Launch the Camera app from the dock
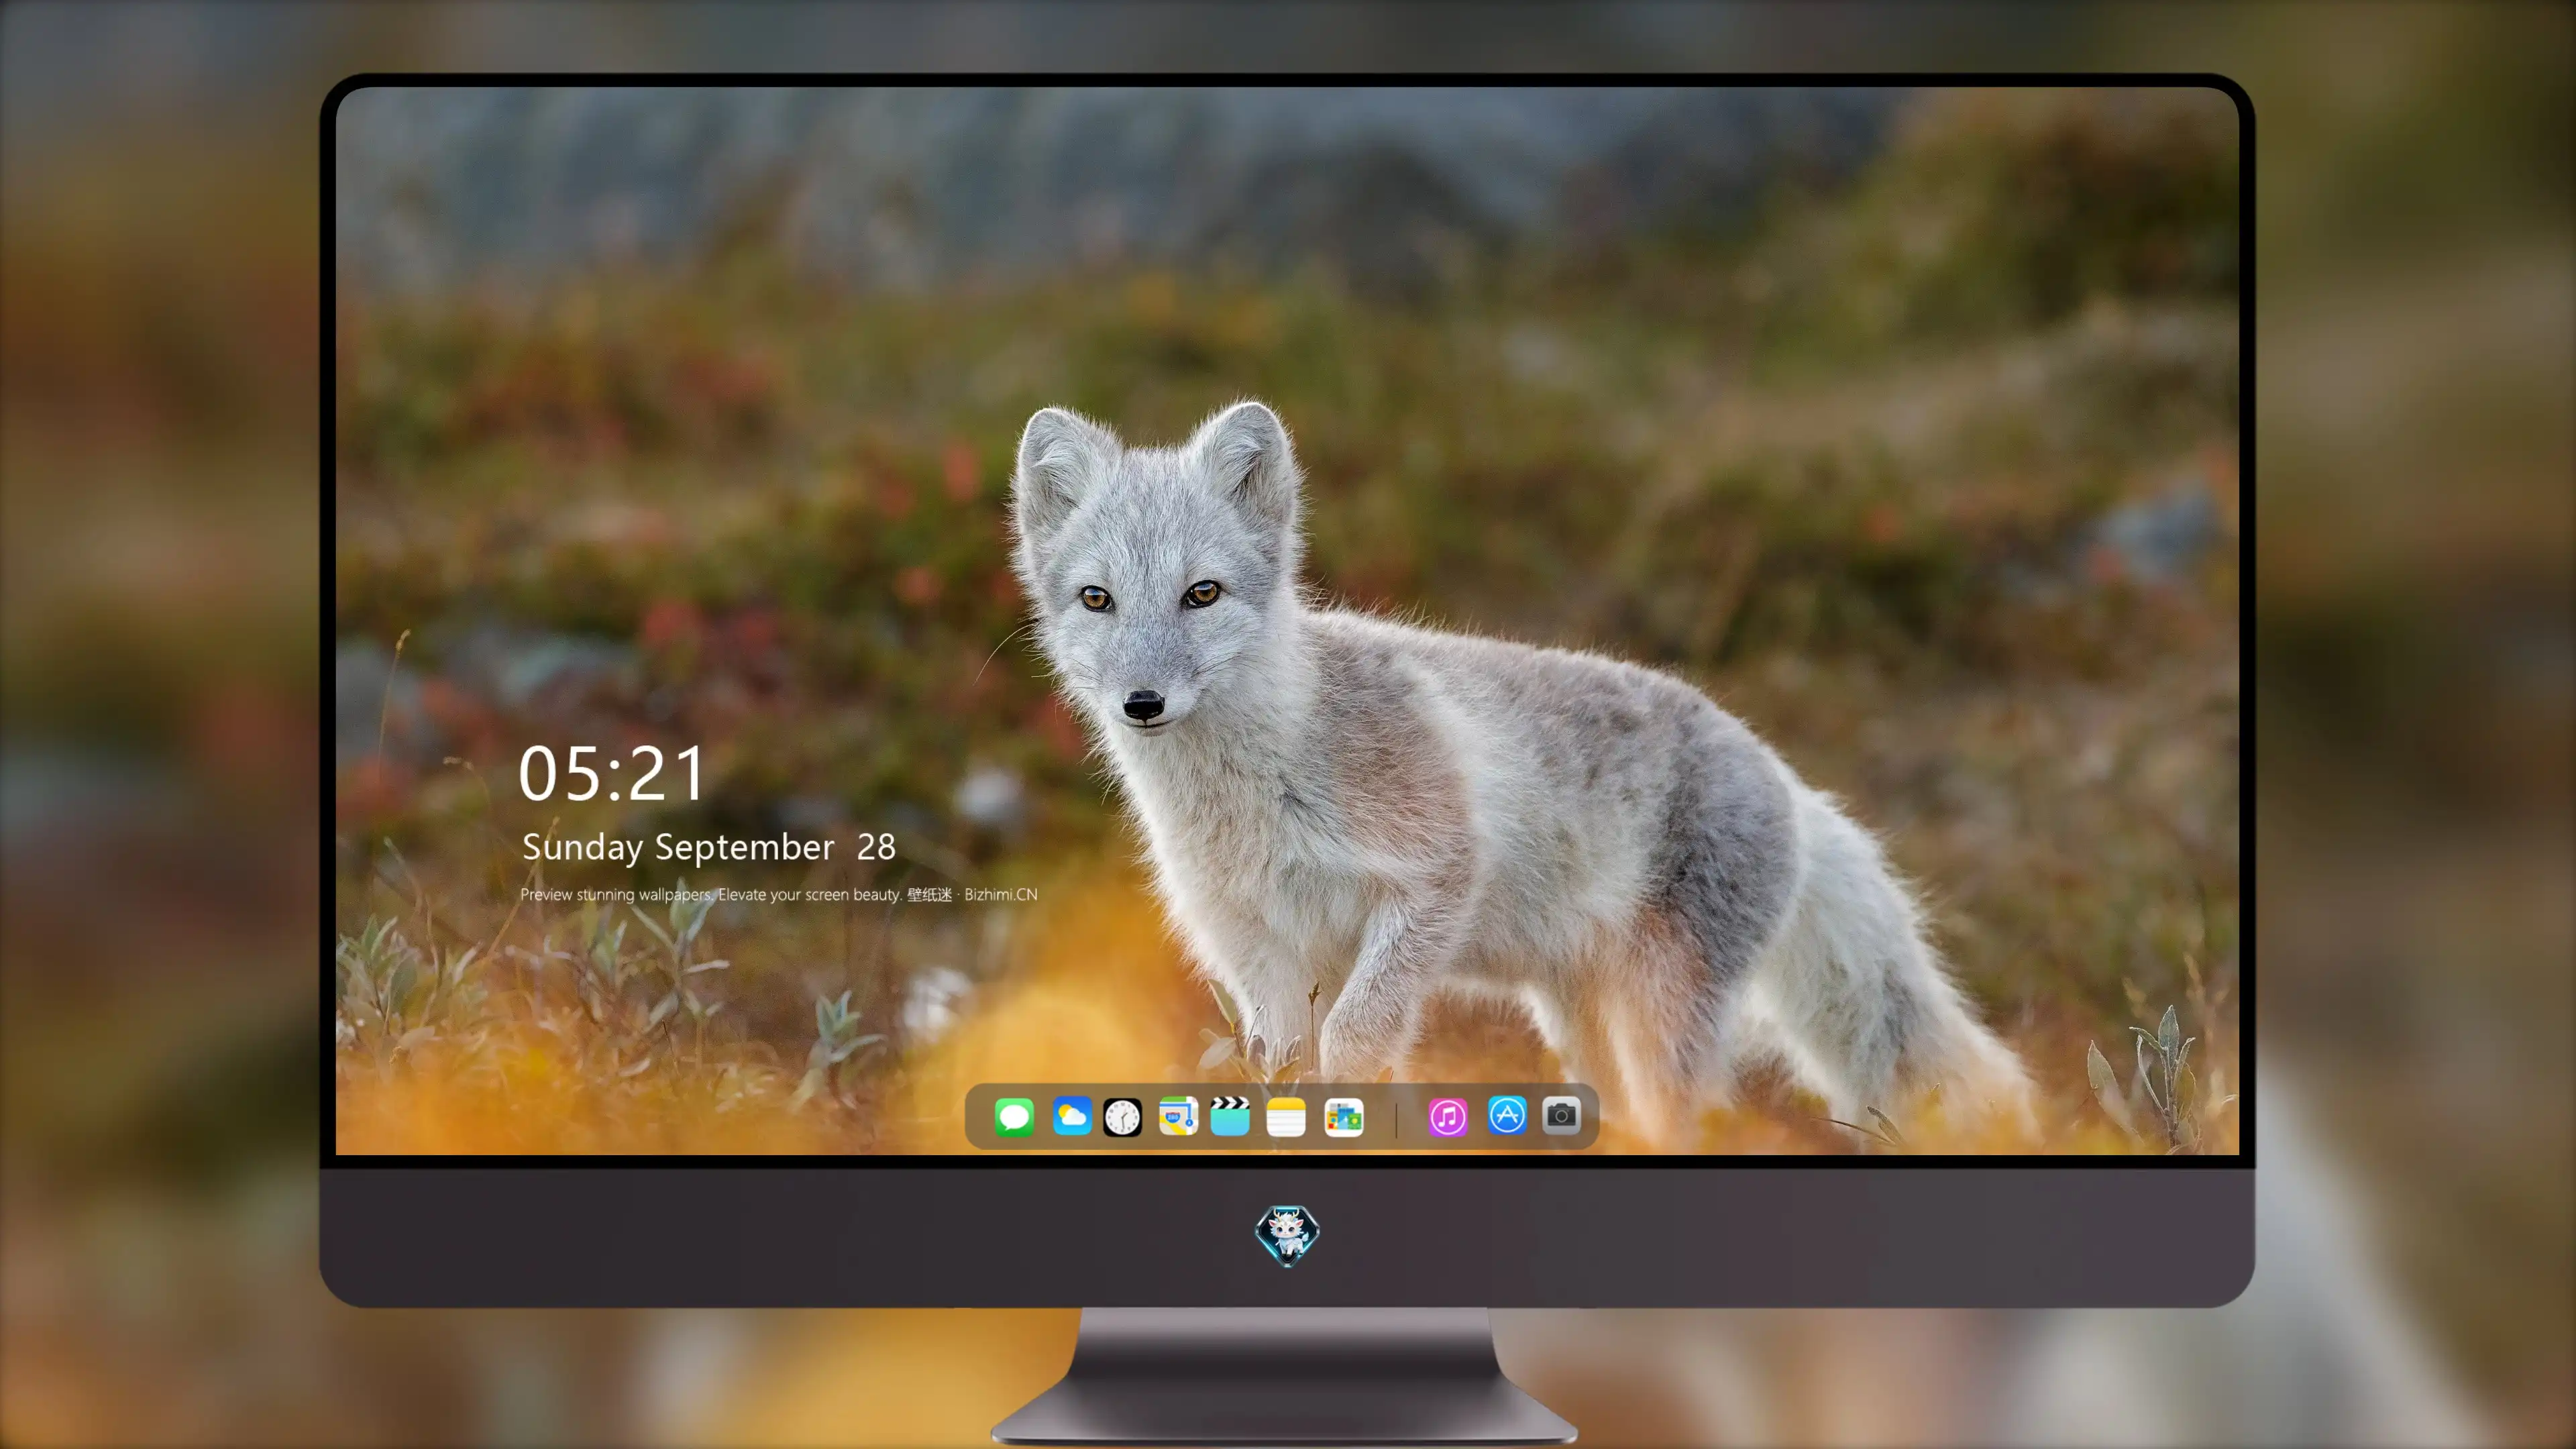Screen dimensions: 2576x1449 pyautogui.click(x=1561, y=1115)
